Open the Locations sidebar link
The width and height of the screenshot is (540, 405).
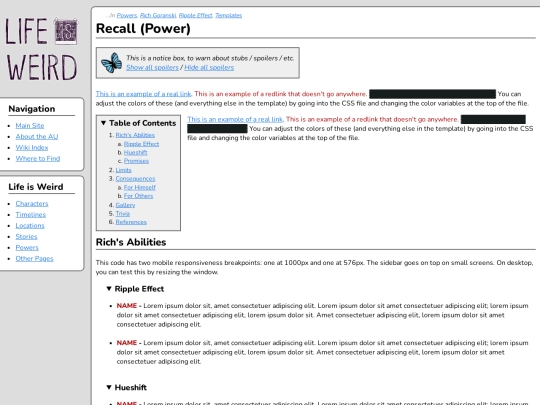coord(30,226)
